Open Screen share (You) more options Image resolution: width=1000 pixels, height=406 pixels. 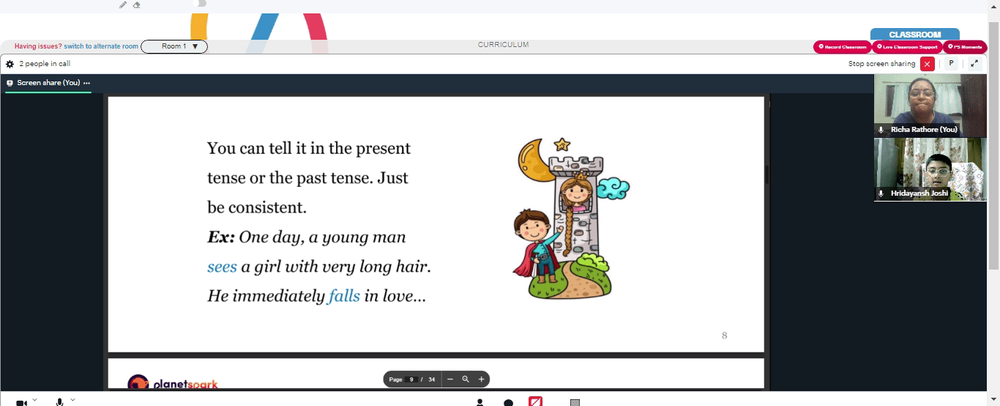[x=87, y=83]
